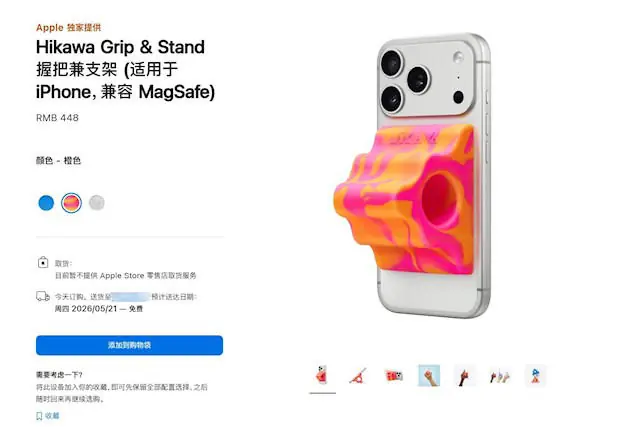Click the blue add-to-bag button
This screenshot has width=640, height=427.
[129, 345]
